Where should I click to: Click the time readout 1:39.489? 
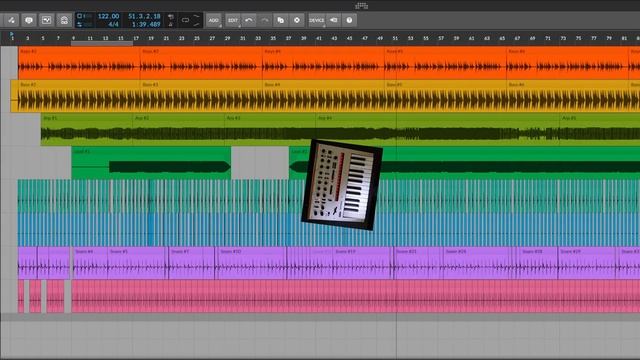click(x=146, y=24)
